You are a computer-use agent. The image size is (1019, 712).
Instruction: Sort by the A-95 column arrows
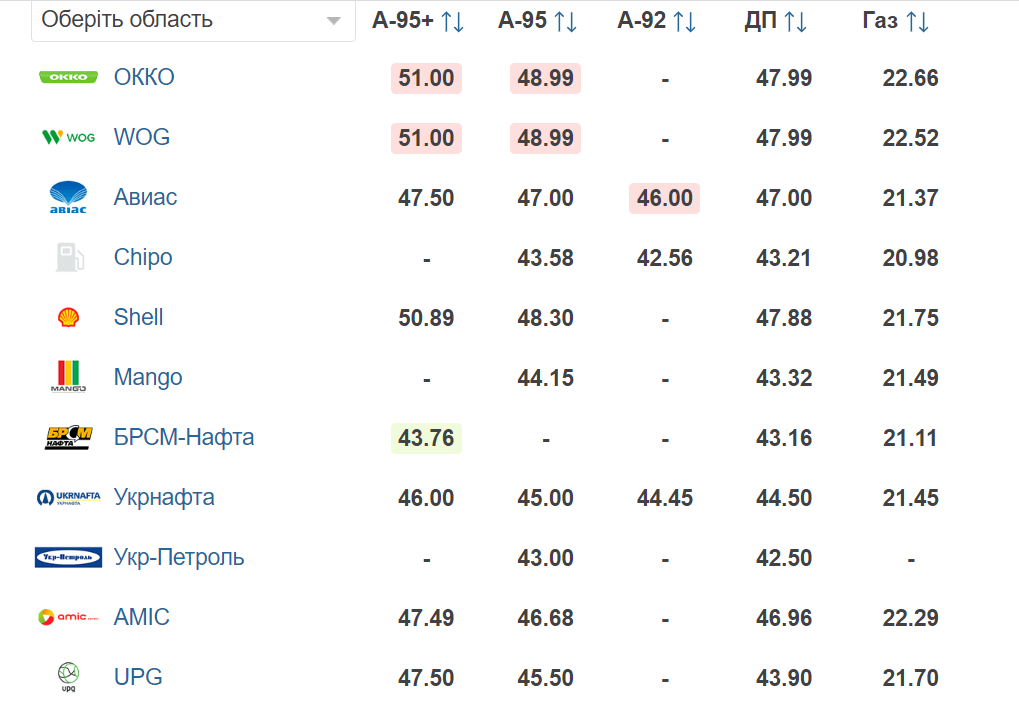click(x=565, y=21)
